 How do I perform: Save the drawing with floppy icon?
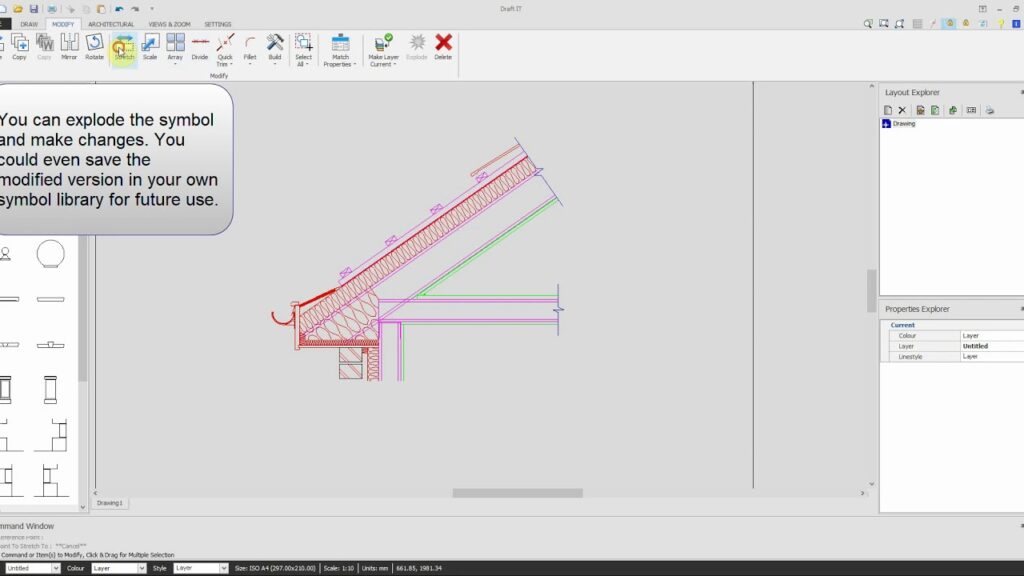point(34,9)
